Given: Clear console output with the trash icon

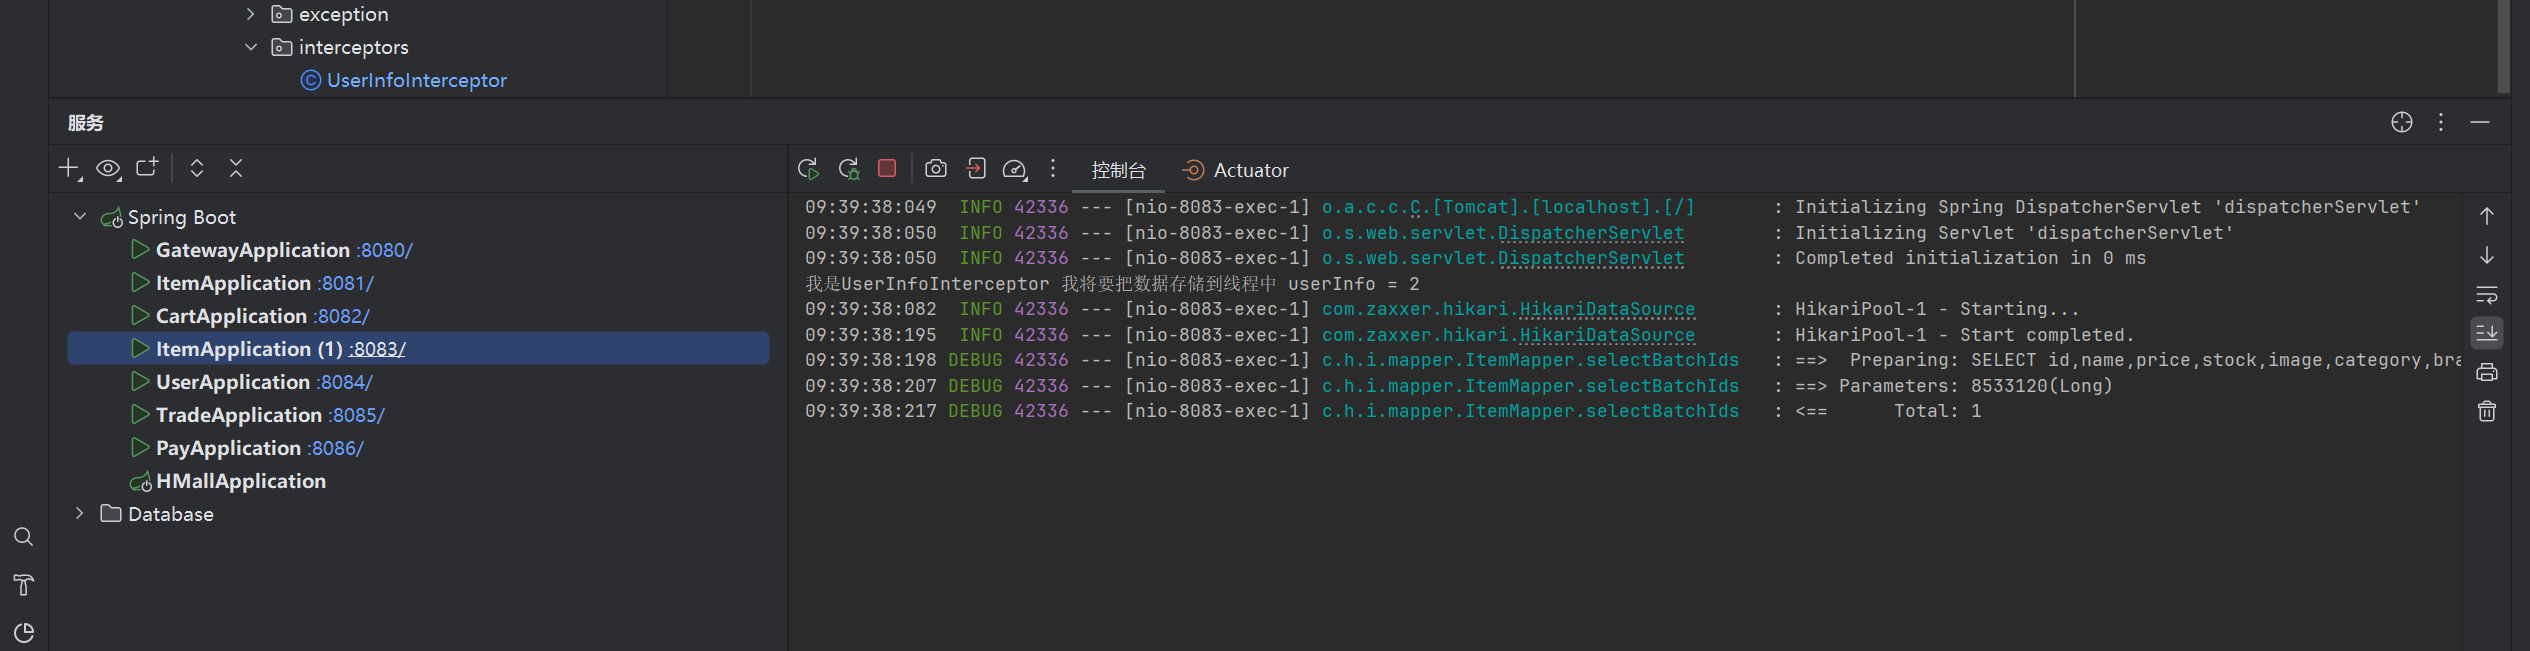Looking at the screenshot, I should [2486, 411].
